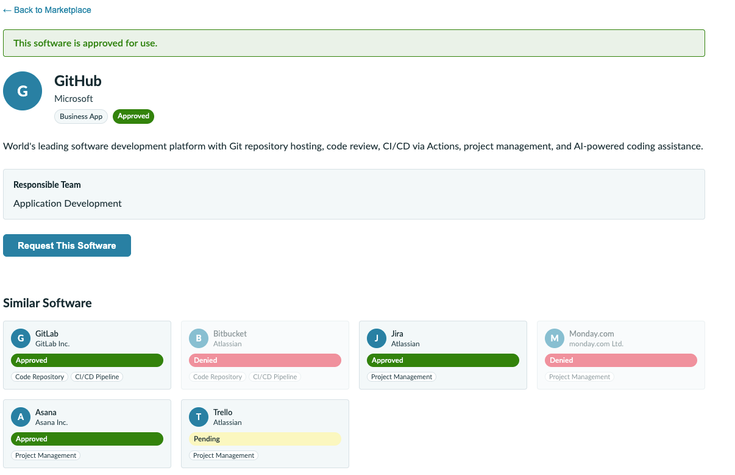735x475 pixels.
Task: Click Monday.com's Denied status bar
Action: [621, 360]
